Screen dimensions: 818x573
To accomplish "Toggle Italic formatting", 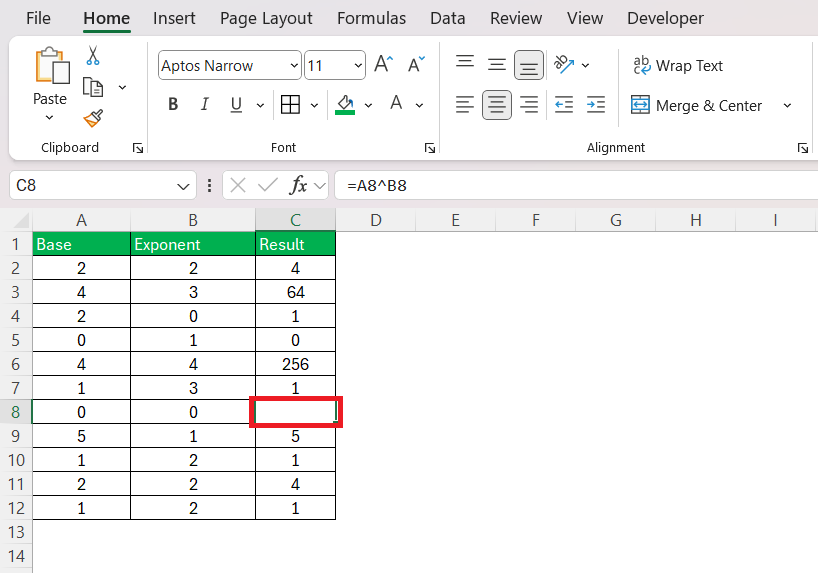I will [x=204, y=104].
